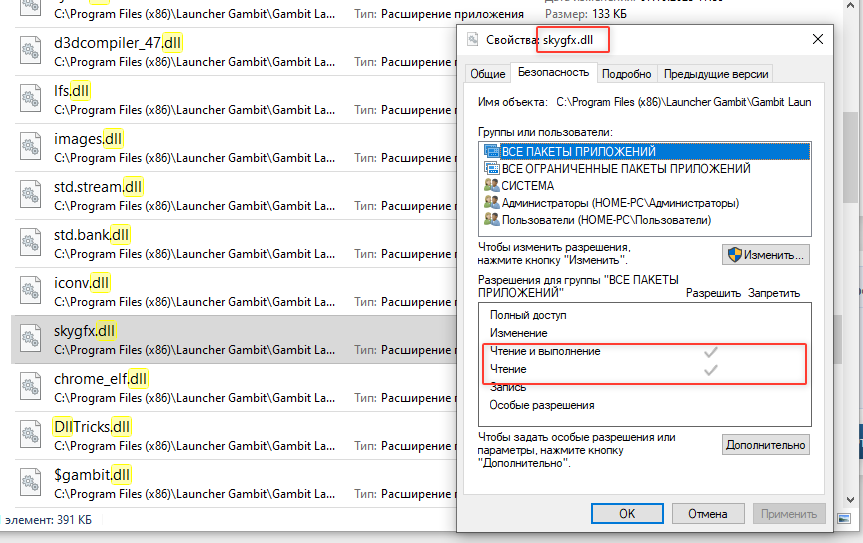Click the Дополнительно button

pyautogui.click(x=765, y=444)
